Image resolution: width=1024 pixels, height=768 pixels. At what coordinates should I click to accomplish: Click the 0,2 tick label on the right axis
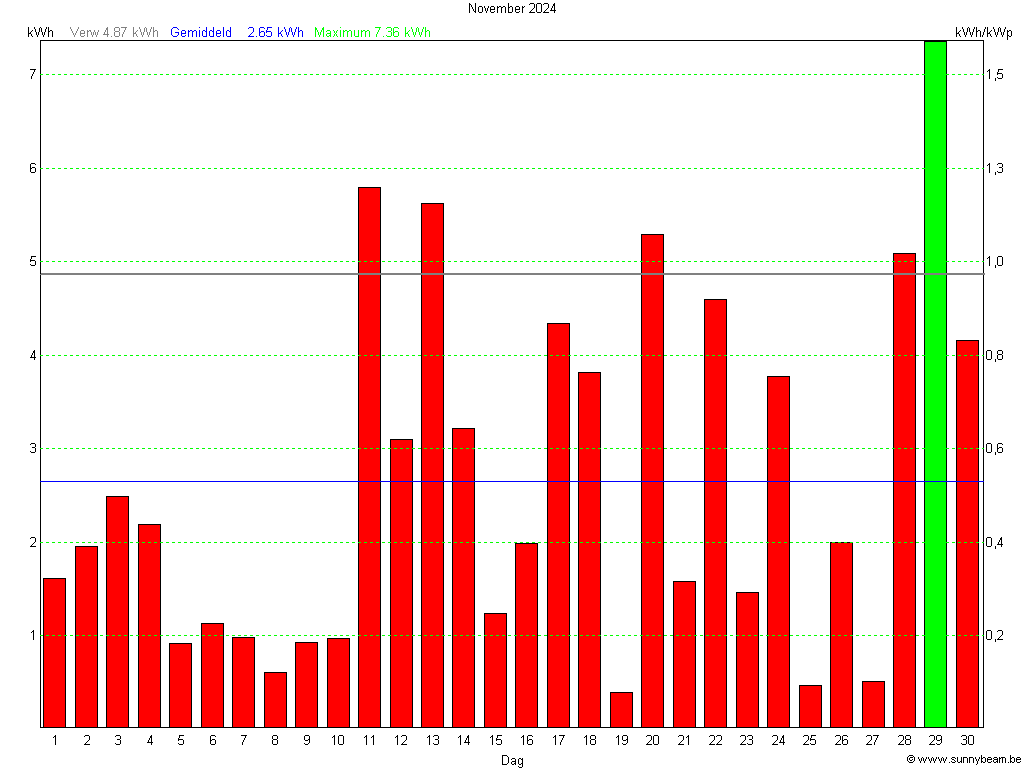pyautogui.click(x=995, y=635)
